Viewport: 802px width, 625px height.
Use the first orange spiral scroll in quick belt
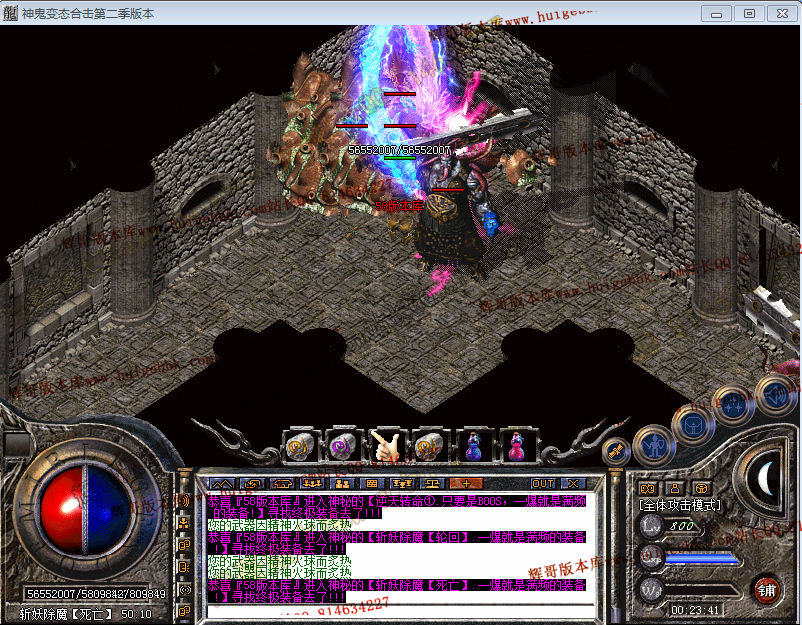[x=301, y=446]
